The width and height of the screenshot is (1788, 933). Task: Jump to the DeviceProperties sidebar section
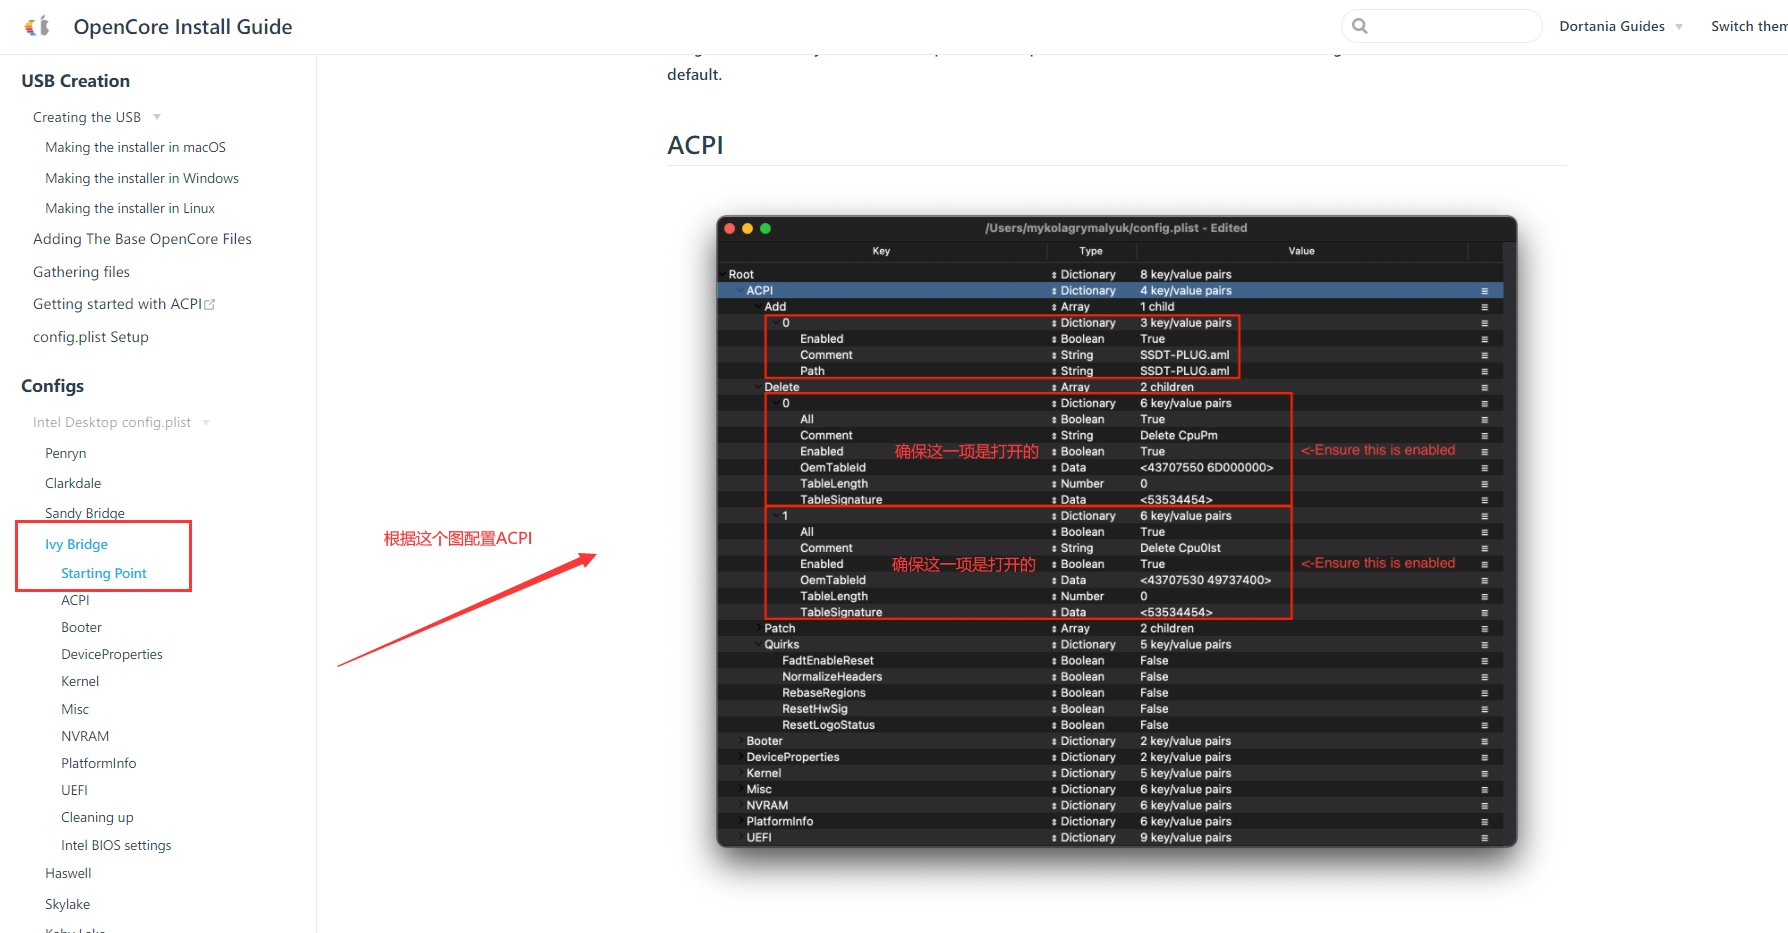[112, 654]
